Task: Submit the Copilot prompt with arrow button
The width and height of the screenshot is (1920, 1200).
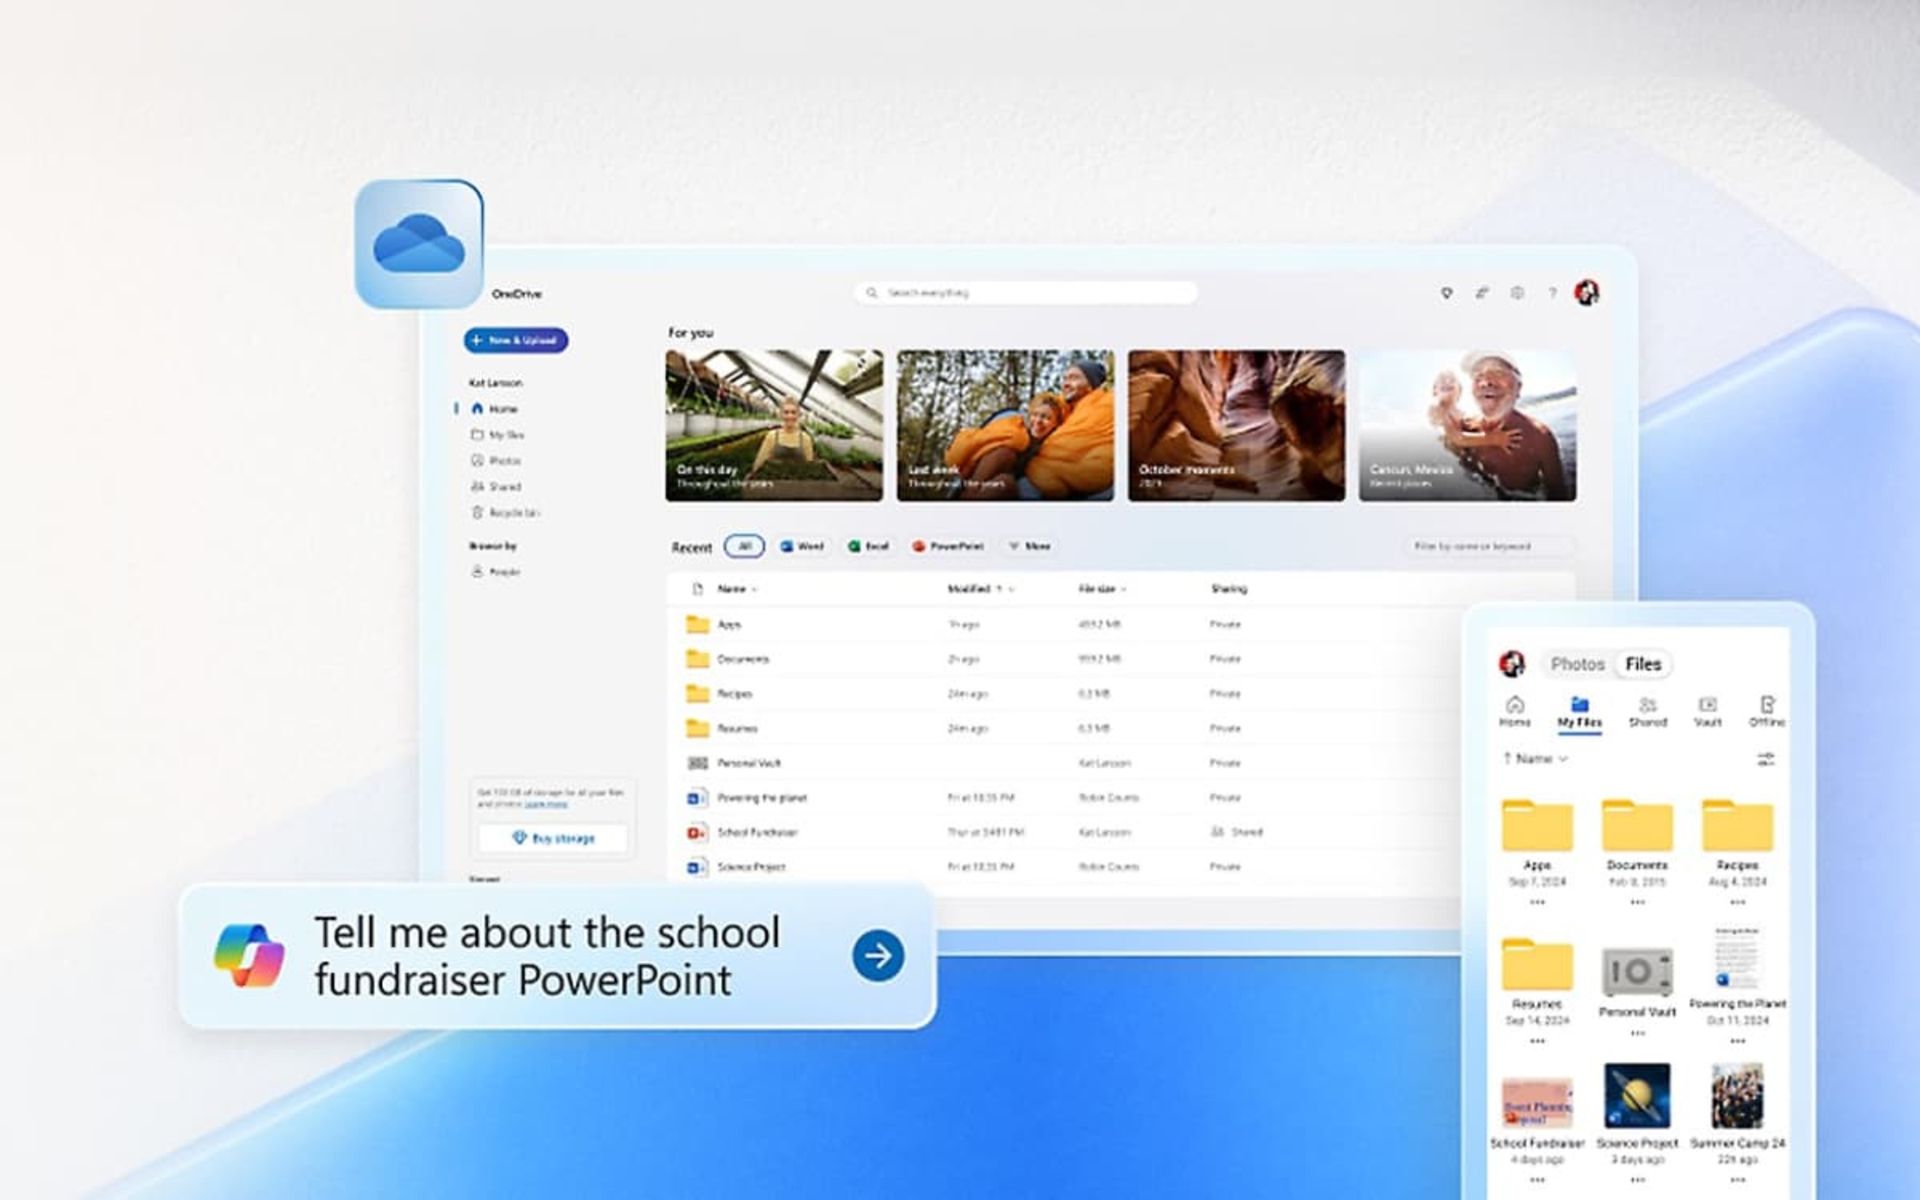Action: click(878, 956)
